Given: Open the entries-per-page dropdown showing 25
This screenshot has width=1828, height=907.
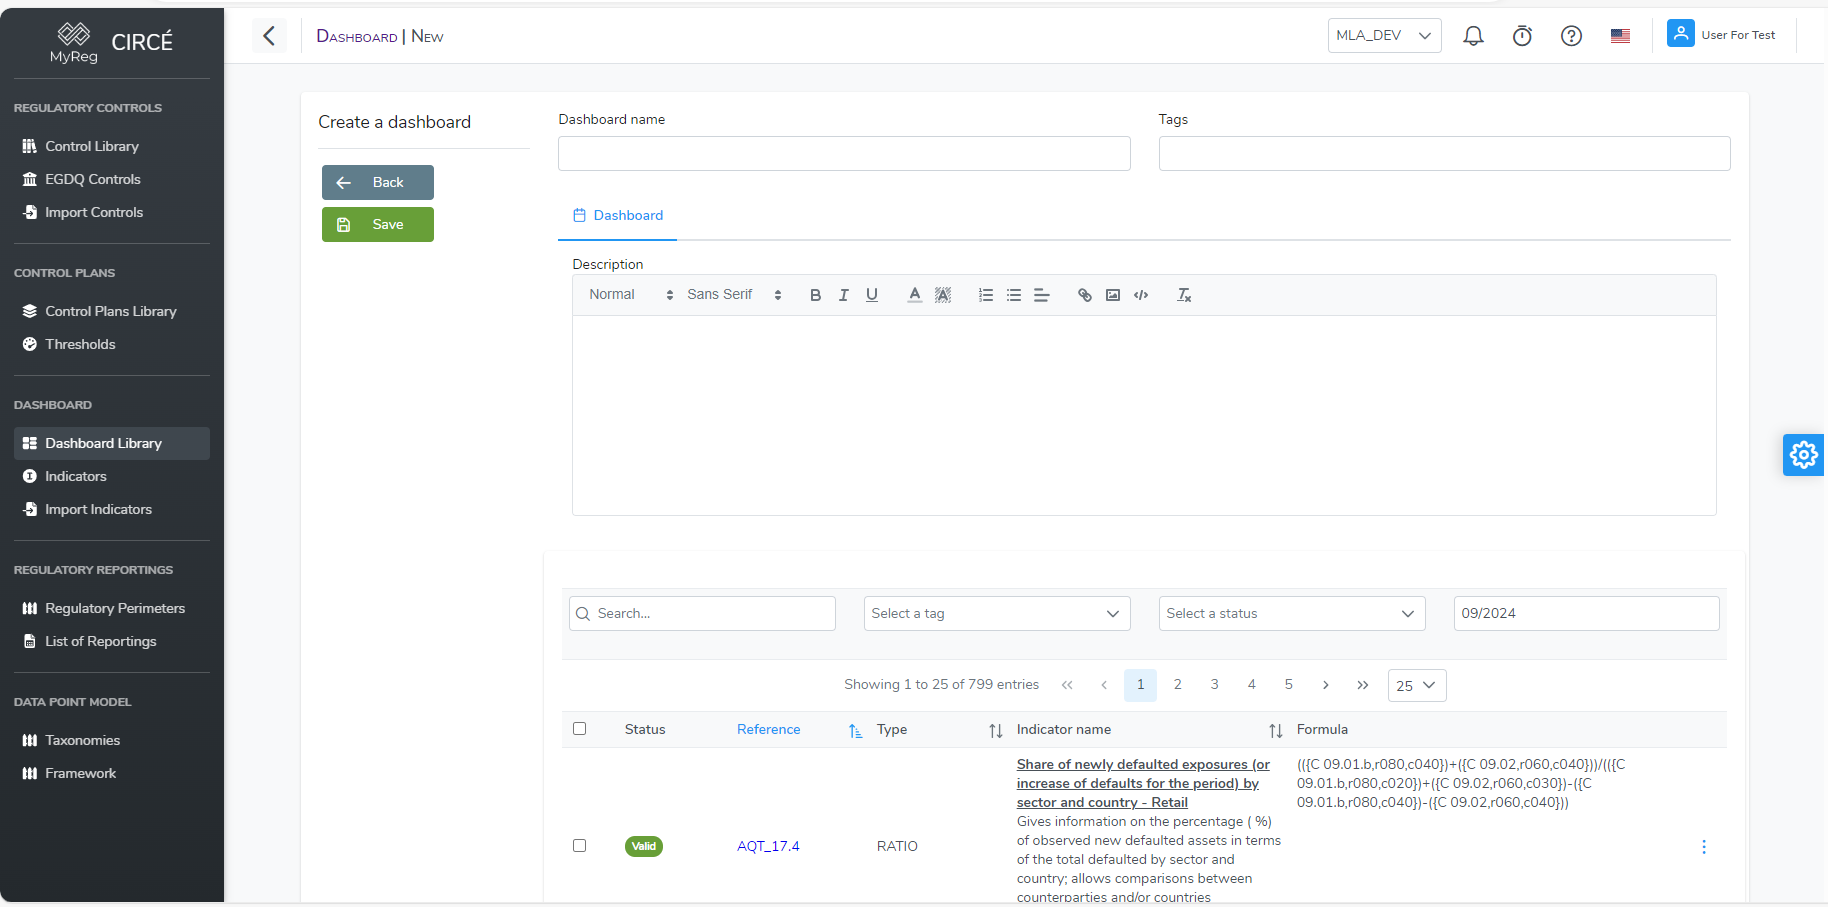Looking at the screenshot, I should click(x=1416, y=685).
